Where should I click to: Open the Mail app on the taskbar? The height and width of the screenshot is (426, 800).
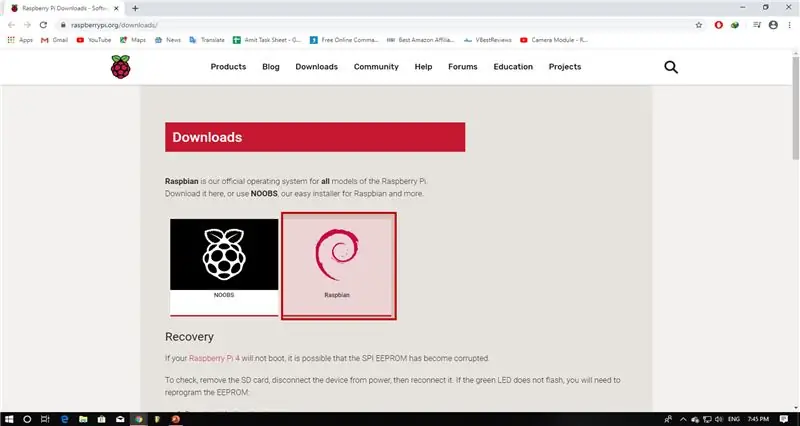coord(120,419)
